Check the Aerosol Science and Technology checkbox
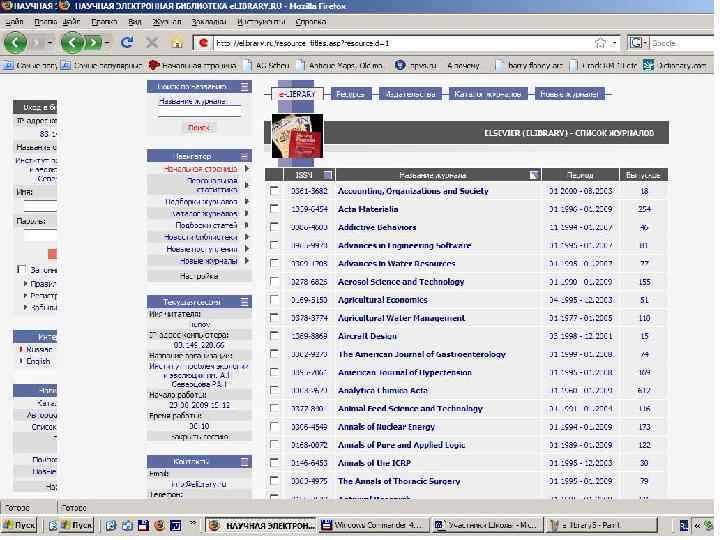Viewport: 720px width, 540px height. [x=274, y=281]
